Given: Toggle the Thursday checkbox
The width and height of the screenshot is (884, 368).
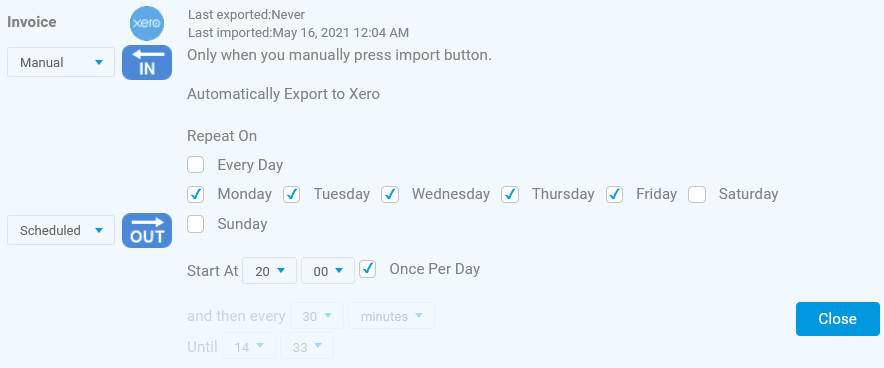Looking at the screenshot, I should (510, 194).
